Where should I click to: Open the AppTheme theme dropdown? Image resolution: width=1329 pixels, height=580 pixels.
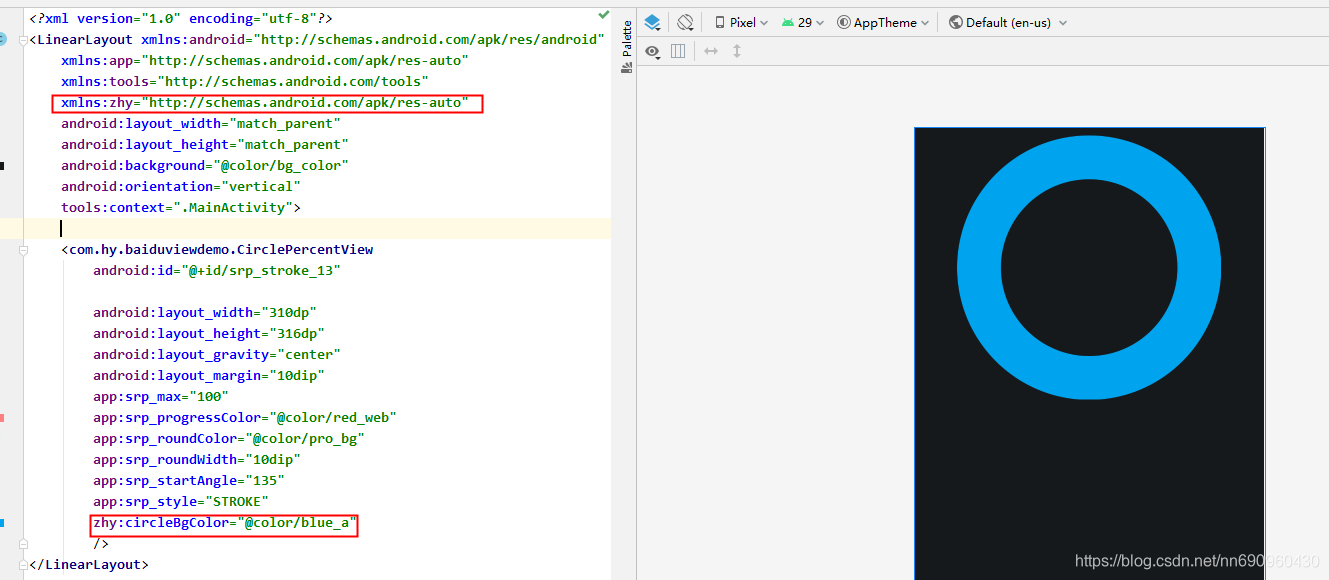[883, 22]
